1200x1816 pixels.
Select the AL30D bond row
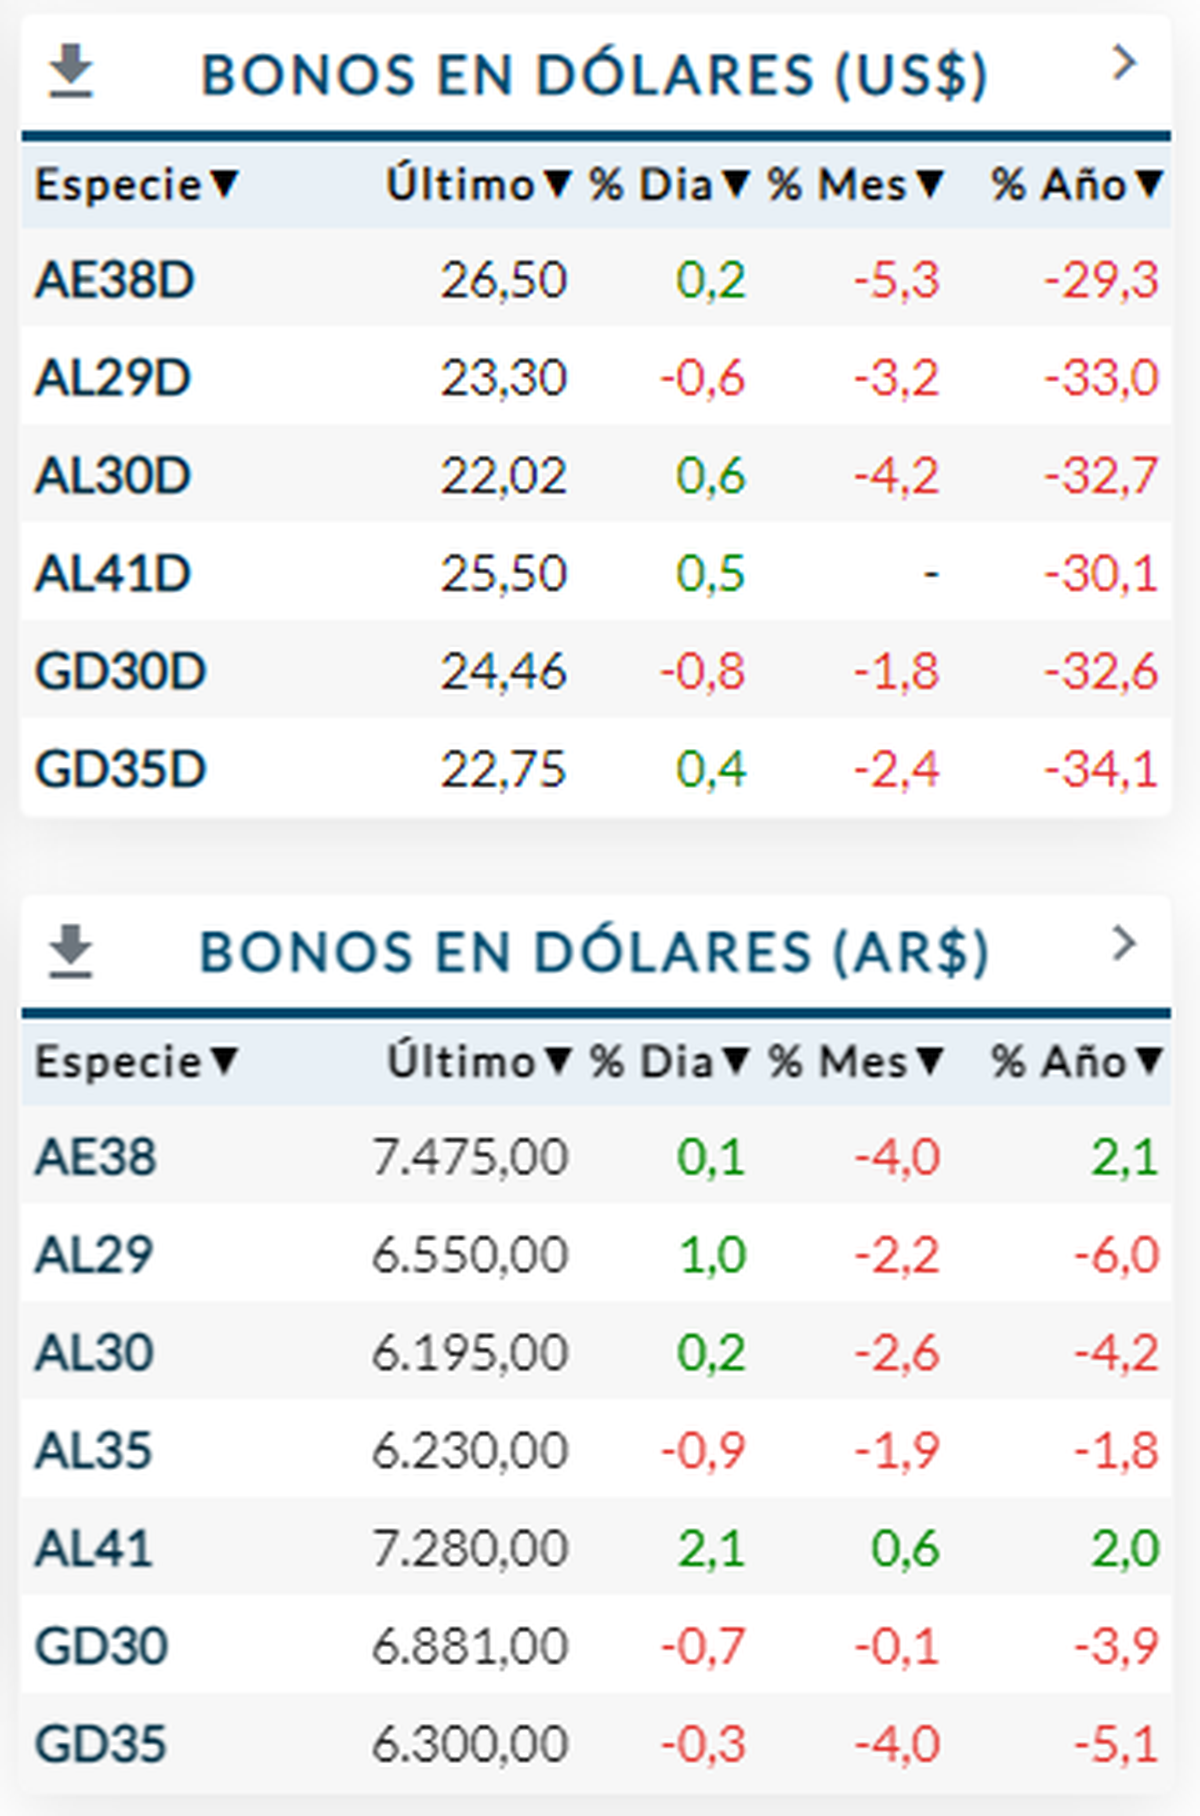coord(112,475)
